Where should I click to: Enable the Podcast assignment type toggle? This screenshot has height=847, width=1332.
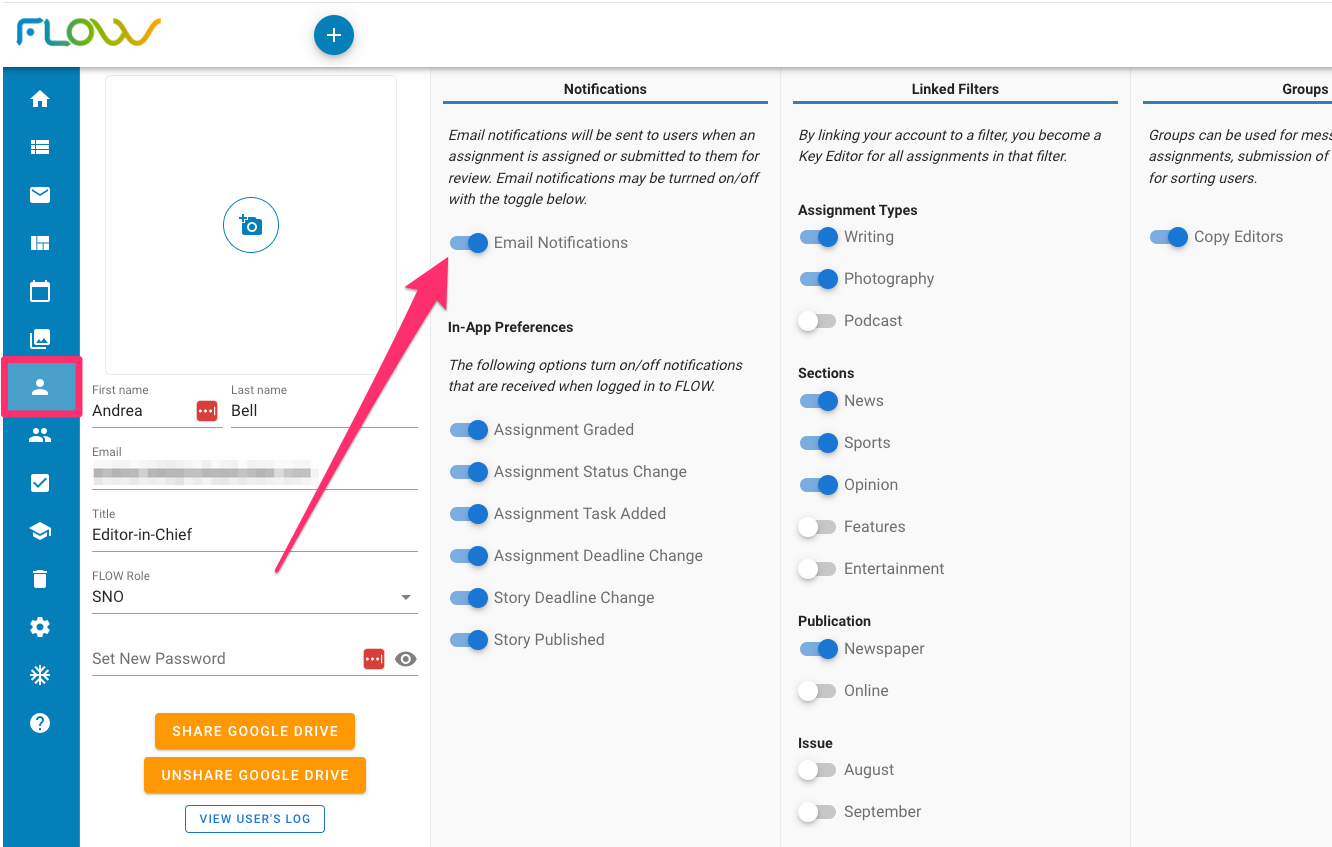pyautogui.click(x=817, y=321)
